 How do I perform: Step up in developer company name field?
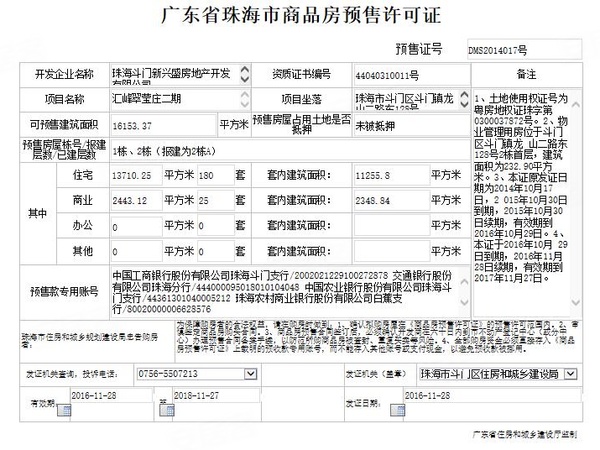point(245,69)
